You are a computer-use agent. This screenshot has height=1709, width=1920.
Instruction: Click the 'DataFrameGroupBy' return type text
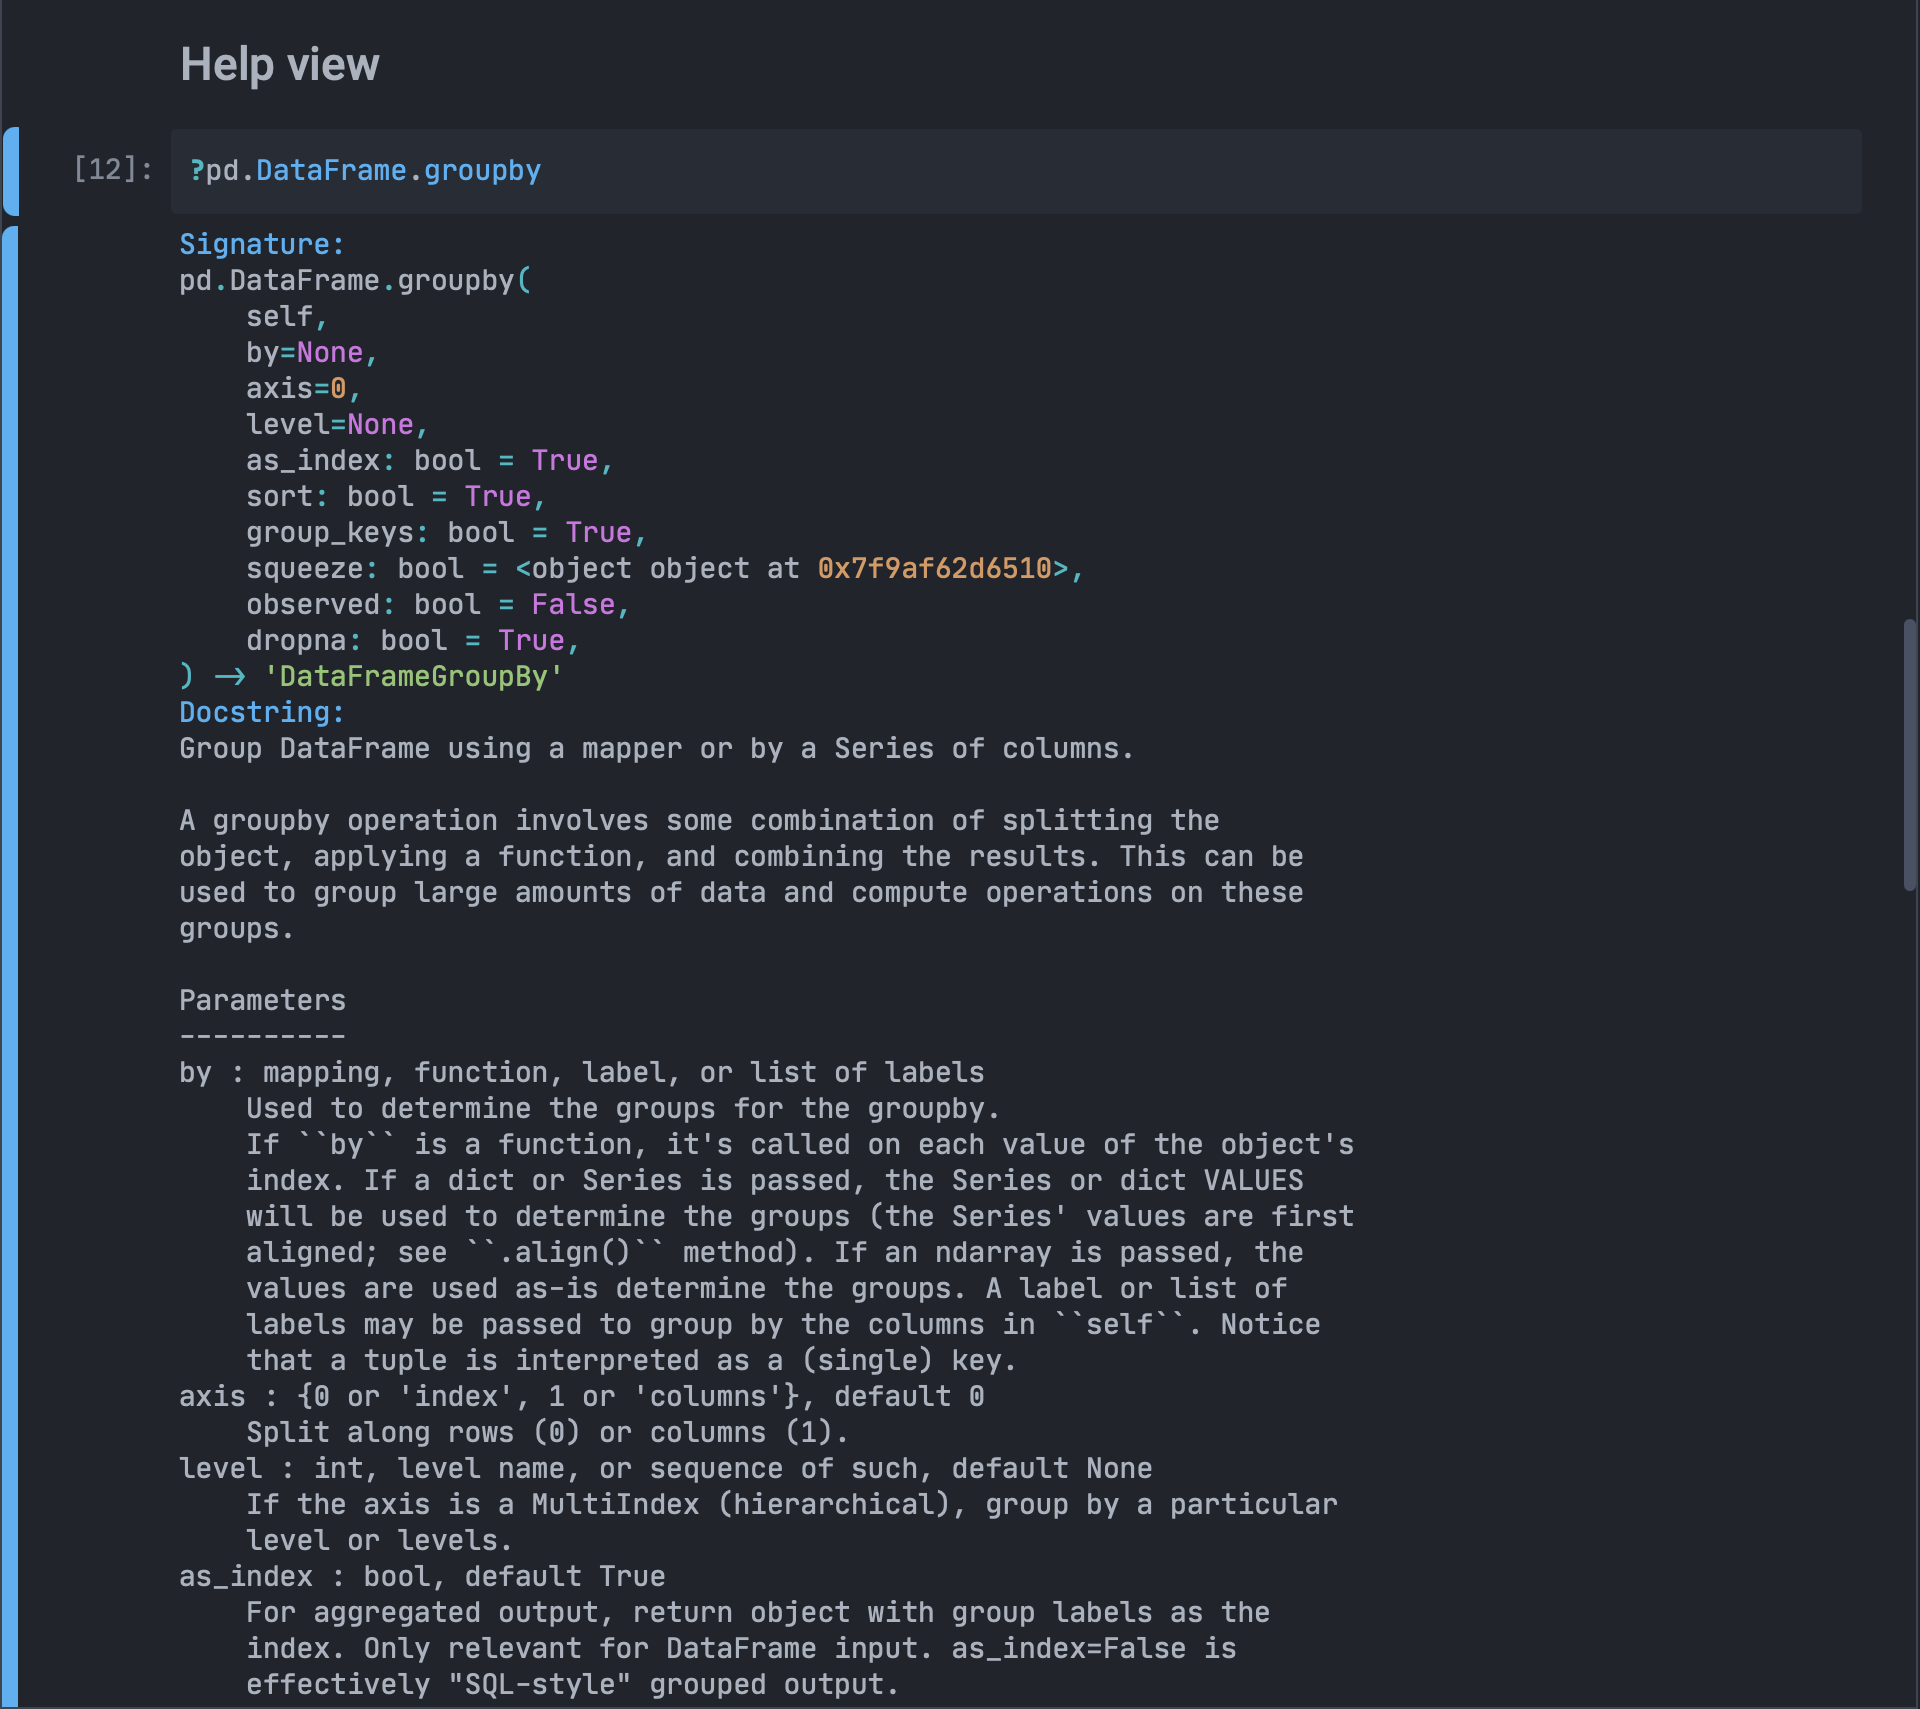point(413,677)
